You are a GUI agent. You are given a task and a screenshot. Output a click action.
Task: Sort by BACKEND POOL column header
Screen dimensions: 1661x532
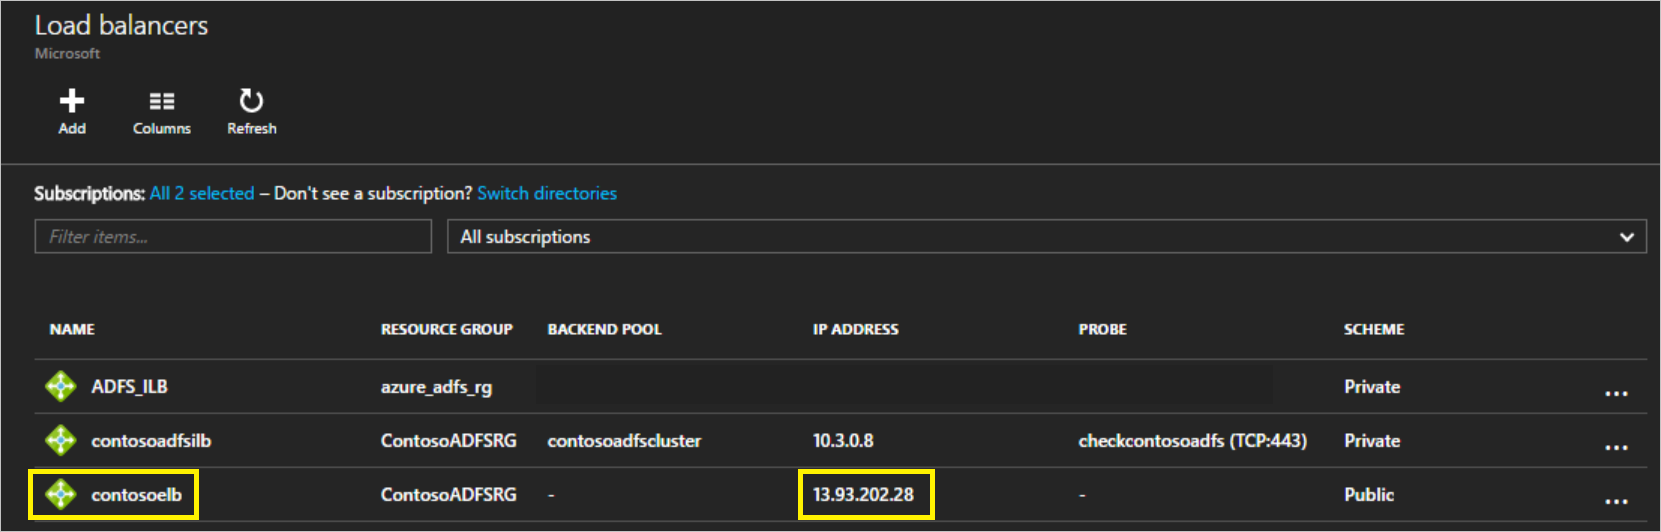604,329
